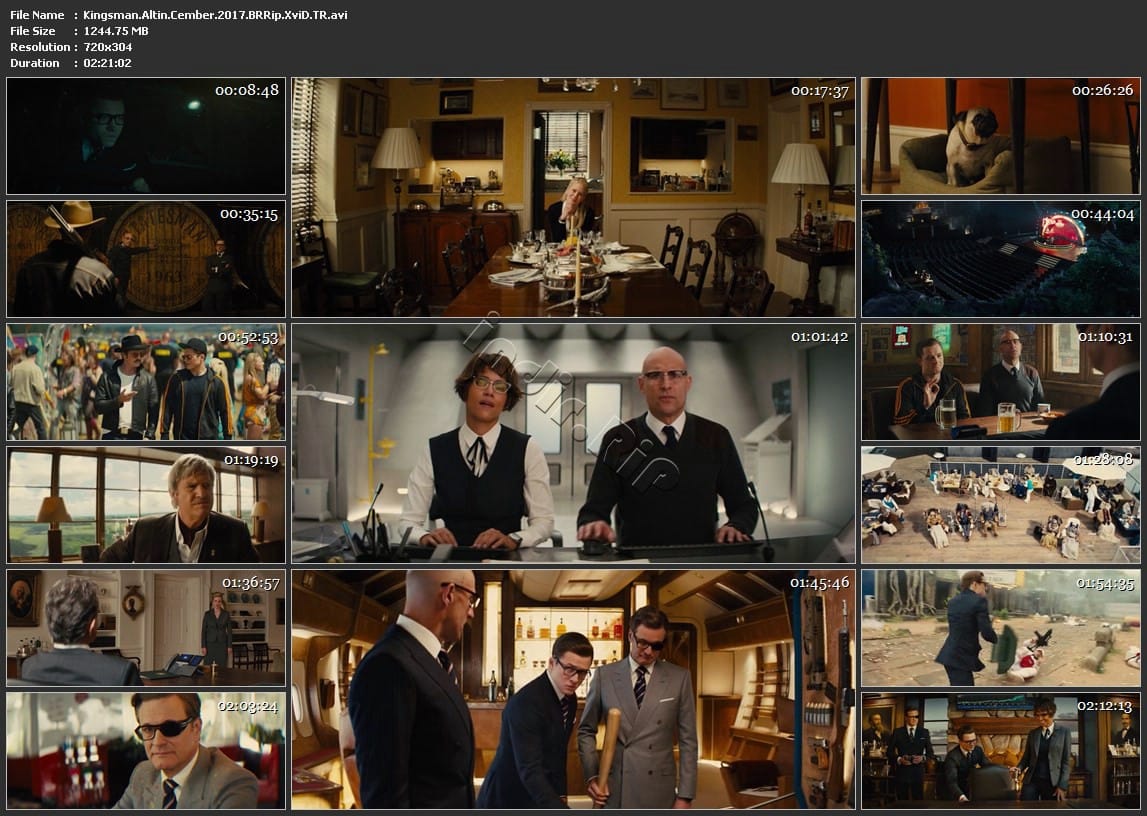Select the sunglasses man frame at 02:03:24

[146, 750]
